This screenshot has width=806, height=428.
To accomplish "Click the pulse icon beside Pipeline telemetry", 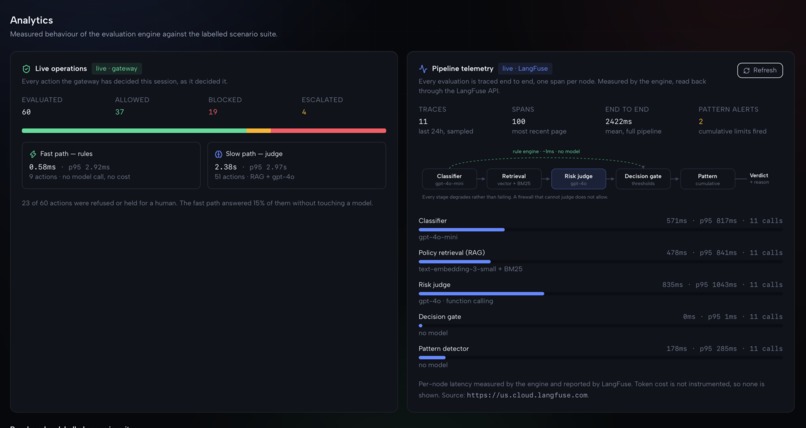I will click(423, 69).
